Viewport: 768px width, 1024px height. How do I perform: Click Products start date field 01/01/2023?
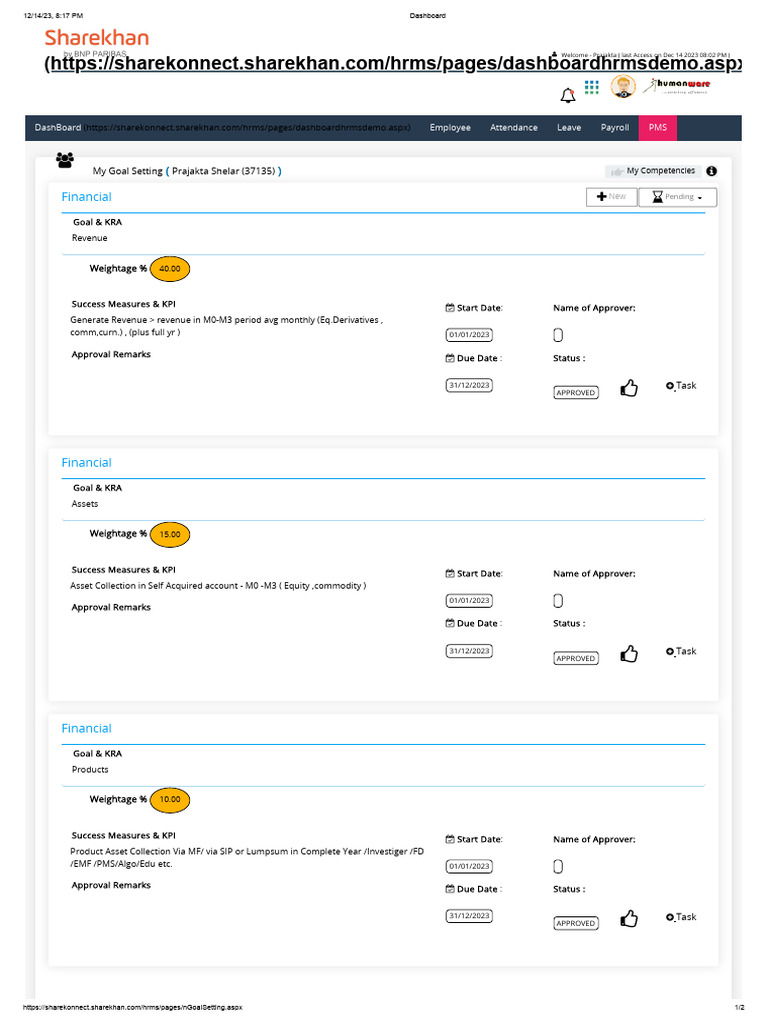pos(469,867)
